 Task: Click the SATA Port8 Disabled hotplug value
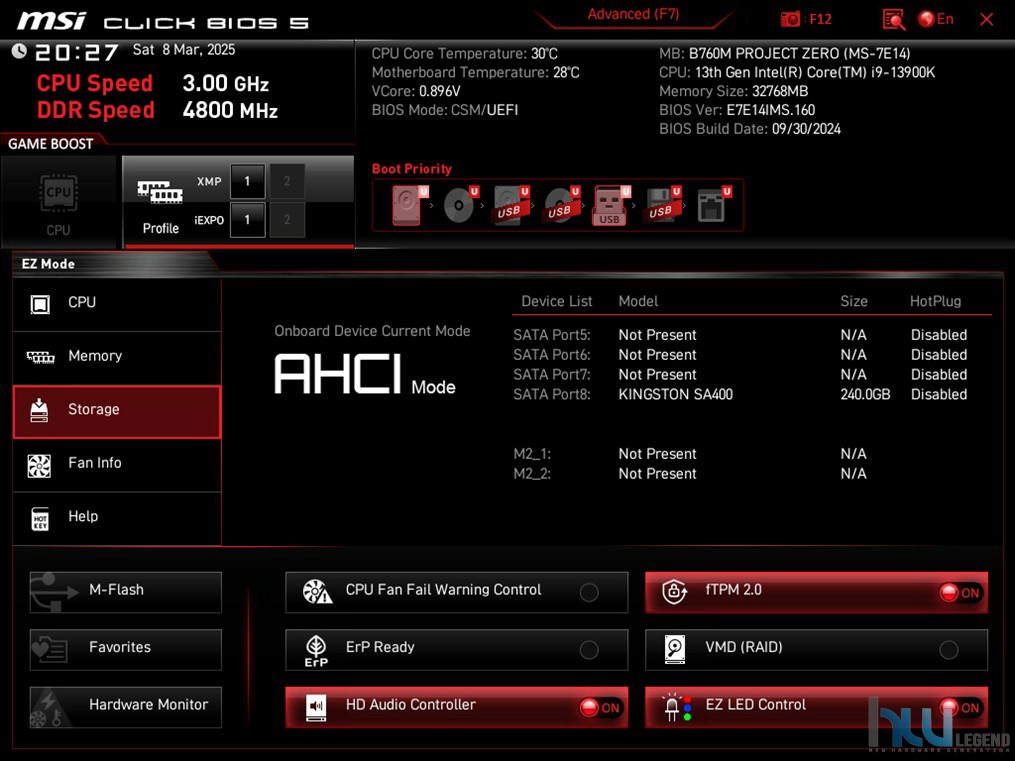tap(939, 394)
